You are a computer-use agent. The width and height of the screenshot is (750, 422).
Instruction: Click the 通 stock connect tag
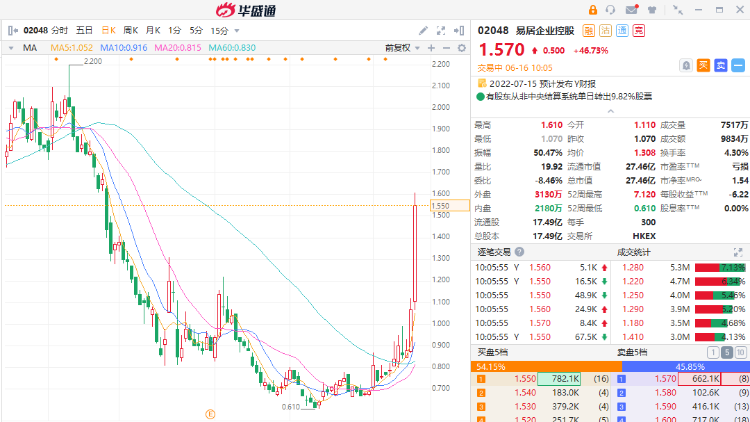click(x=622, y=31)
